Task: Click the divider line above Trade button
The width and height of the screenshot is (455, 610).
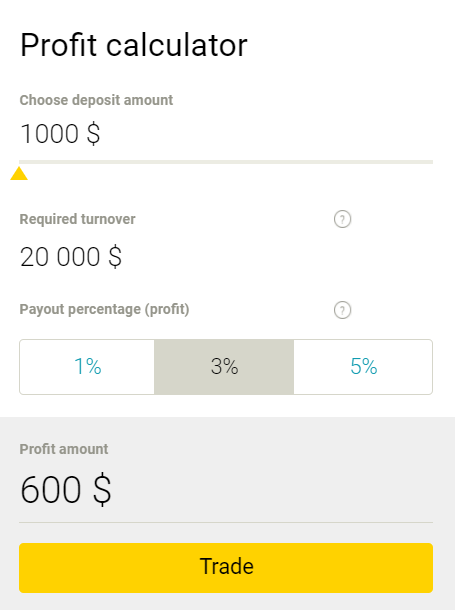Action: (226, 522)
